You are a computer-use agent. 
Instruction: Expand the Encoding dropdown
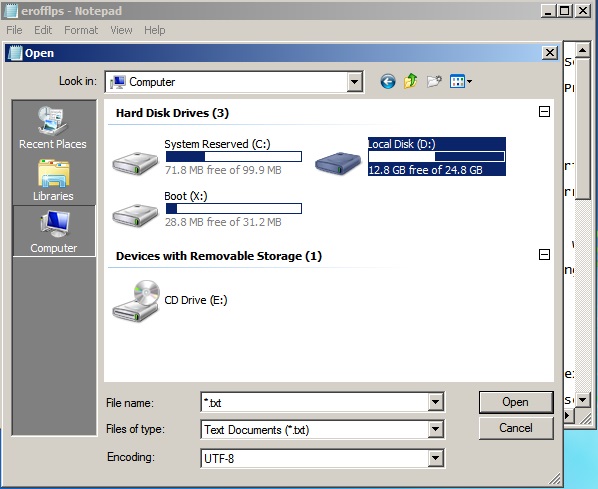435,458
